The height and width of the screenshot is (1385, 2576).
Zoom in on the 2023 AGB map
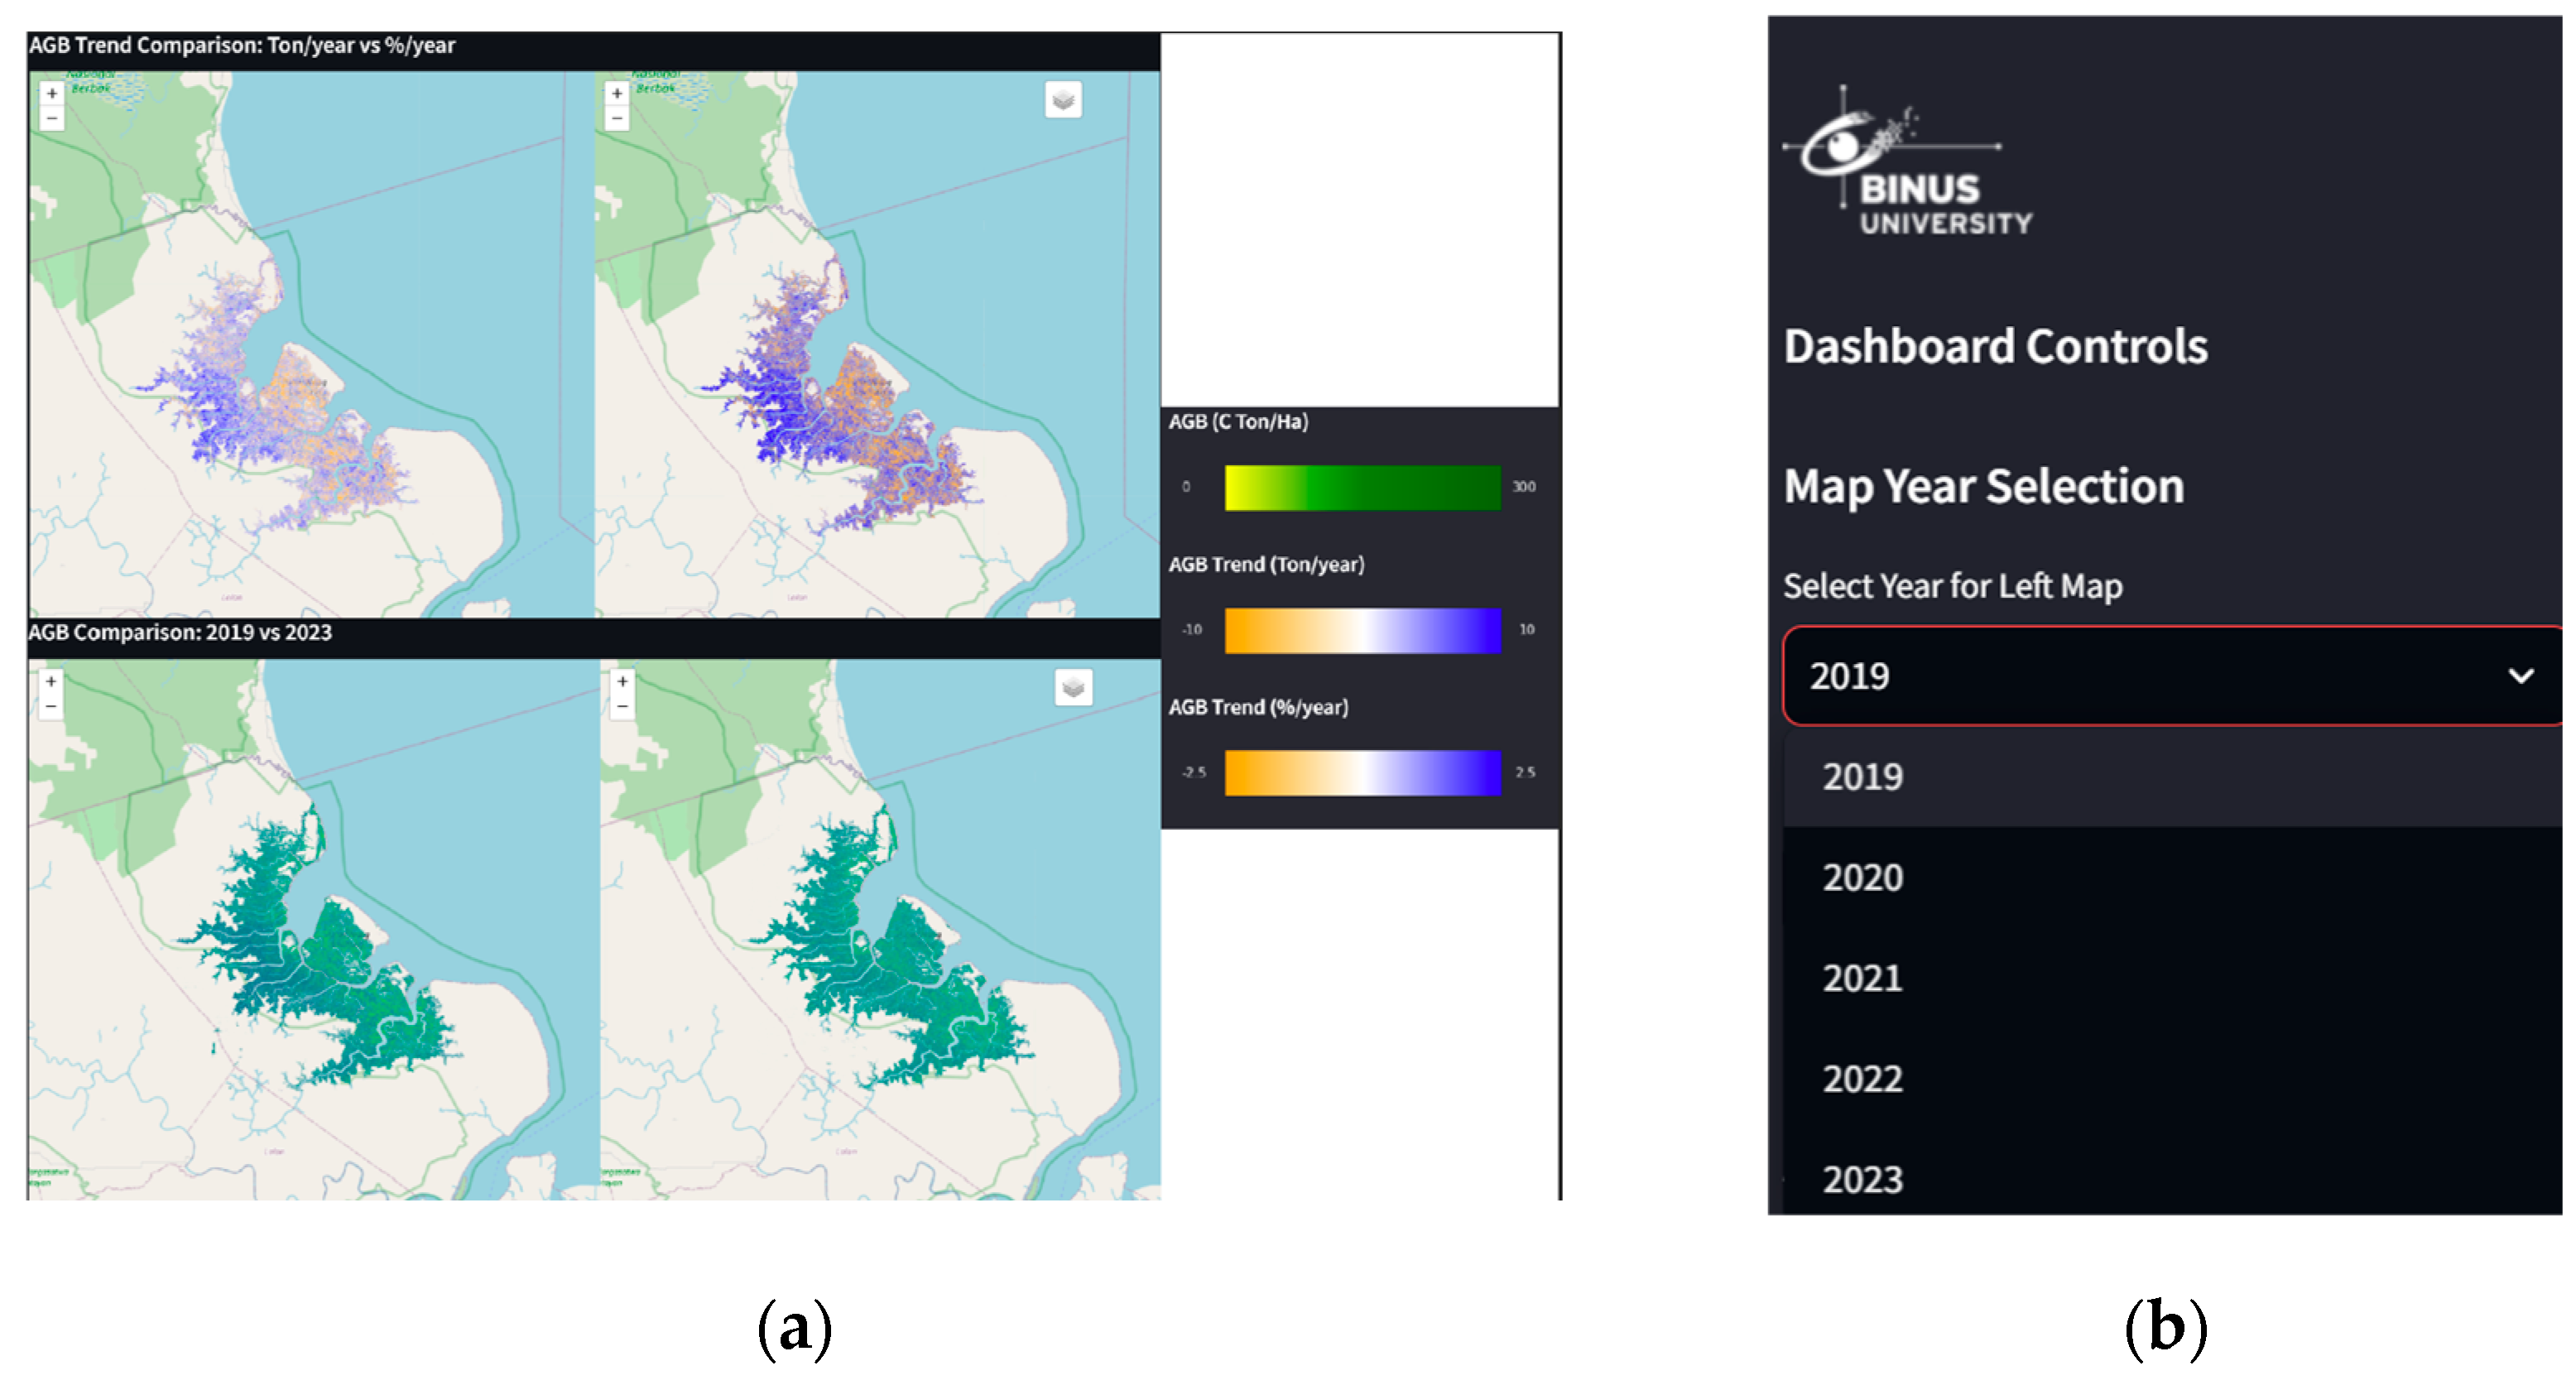[622, 682]
